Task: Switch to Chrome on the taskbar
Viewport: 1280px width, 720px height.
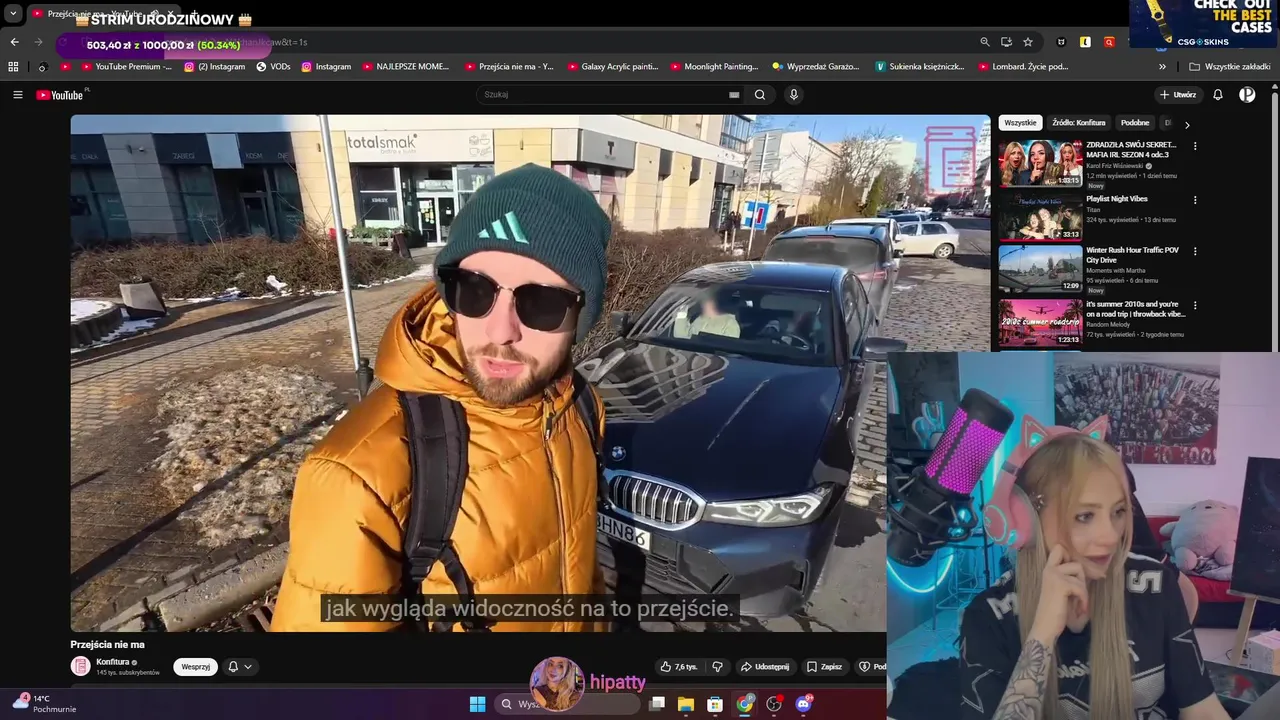Action: pyautogui.click(x=745, y=704)
